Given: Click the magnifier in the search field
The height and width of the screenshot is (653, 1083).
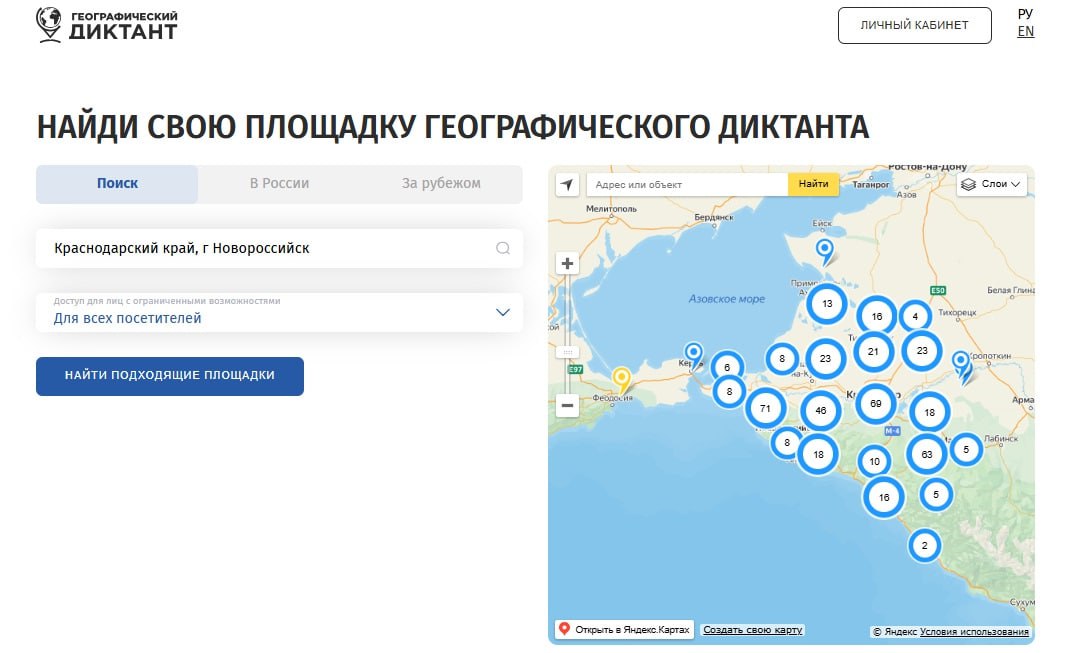Looking at the screenshot, I should [502, 248].
